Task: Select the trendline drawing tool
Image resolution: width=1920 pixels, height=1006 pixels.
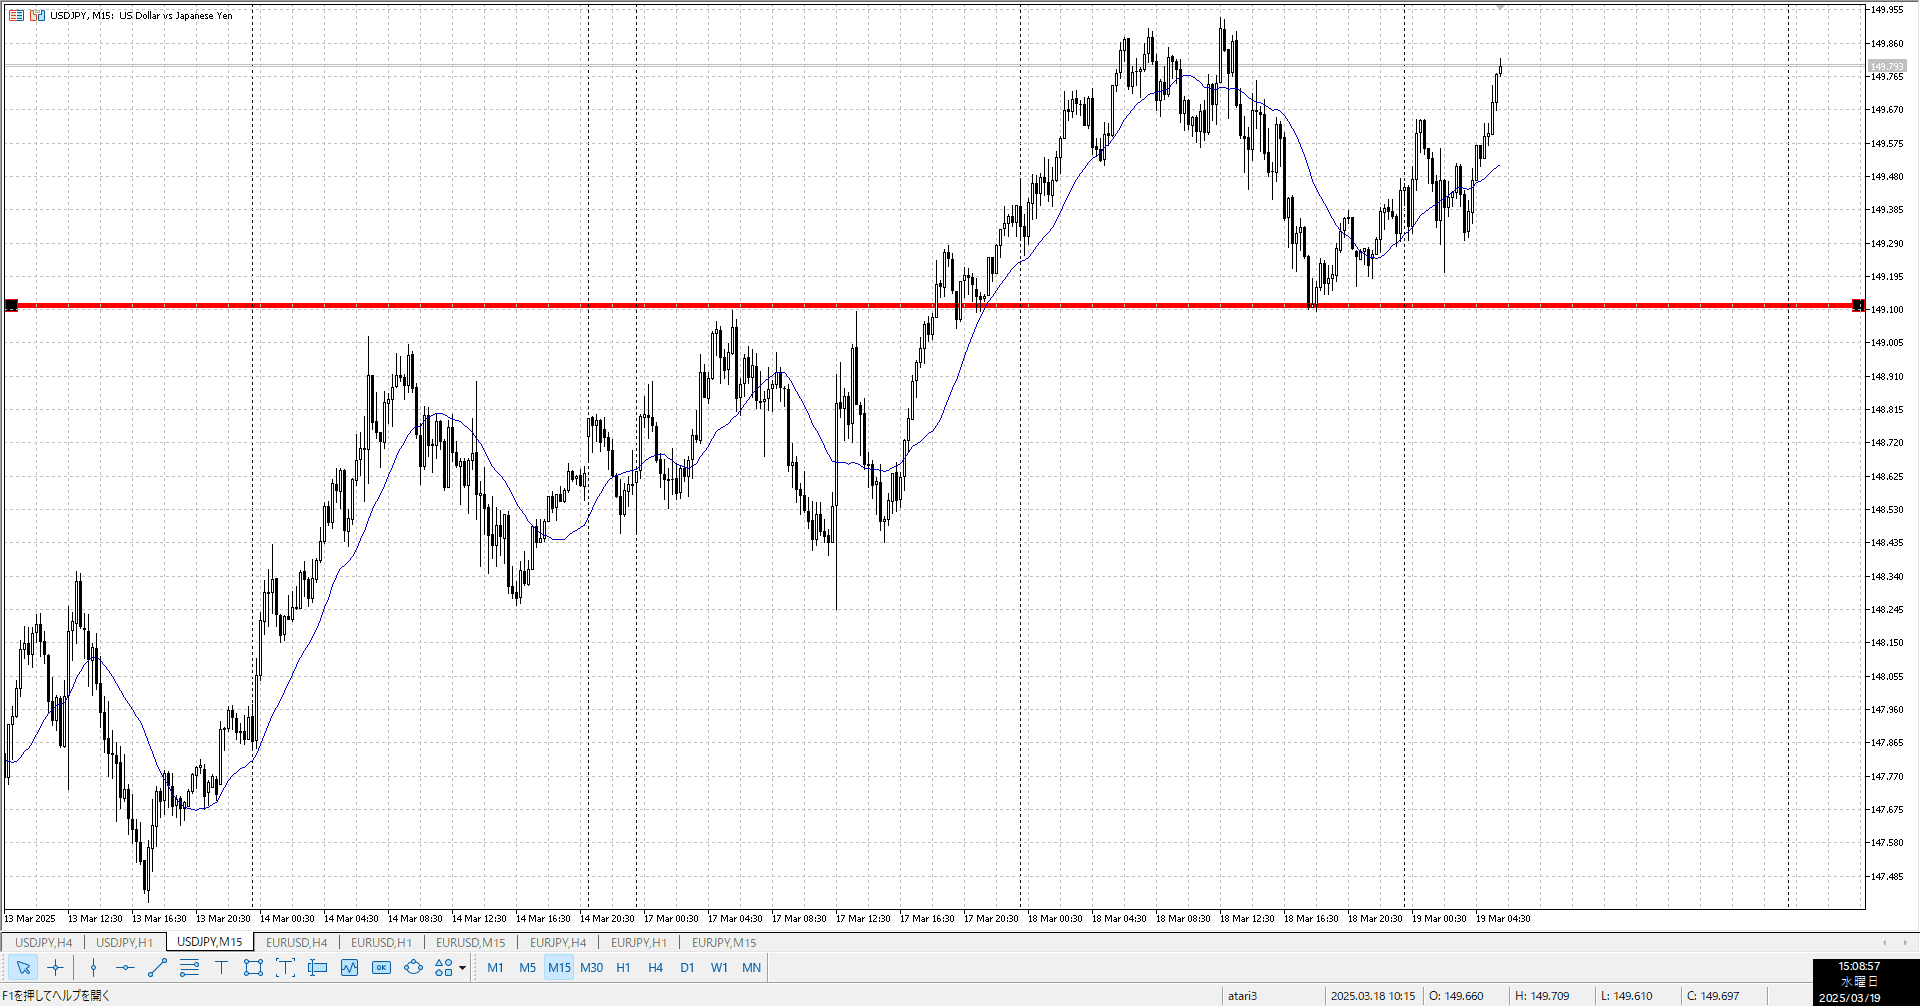Action: (157, 967)
